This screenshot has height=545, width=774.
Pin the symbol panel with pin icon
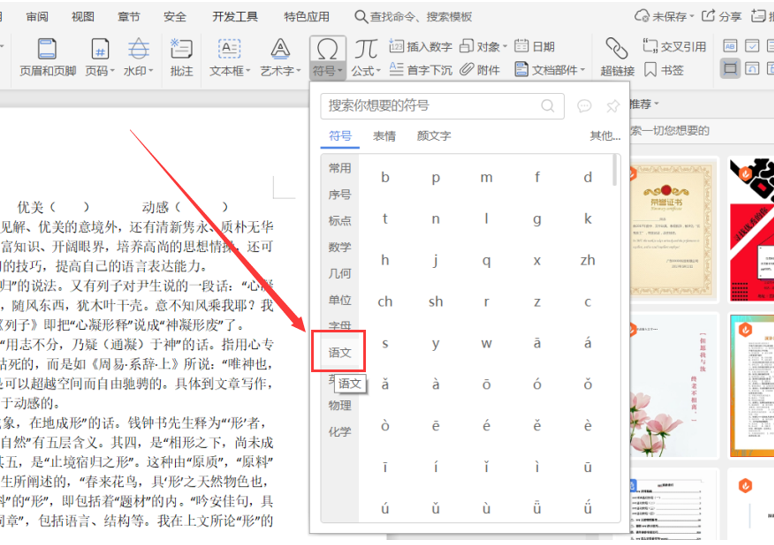coord(613,106)
